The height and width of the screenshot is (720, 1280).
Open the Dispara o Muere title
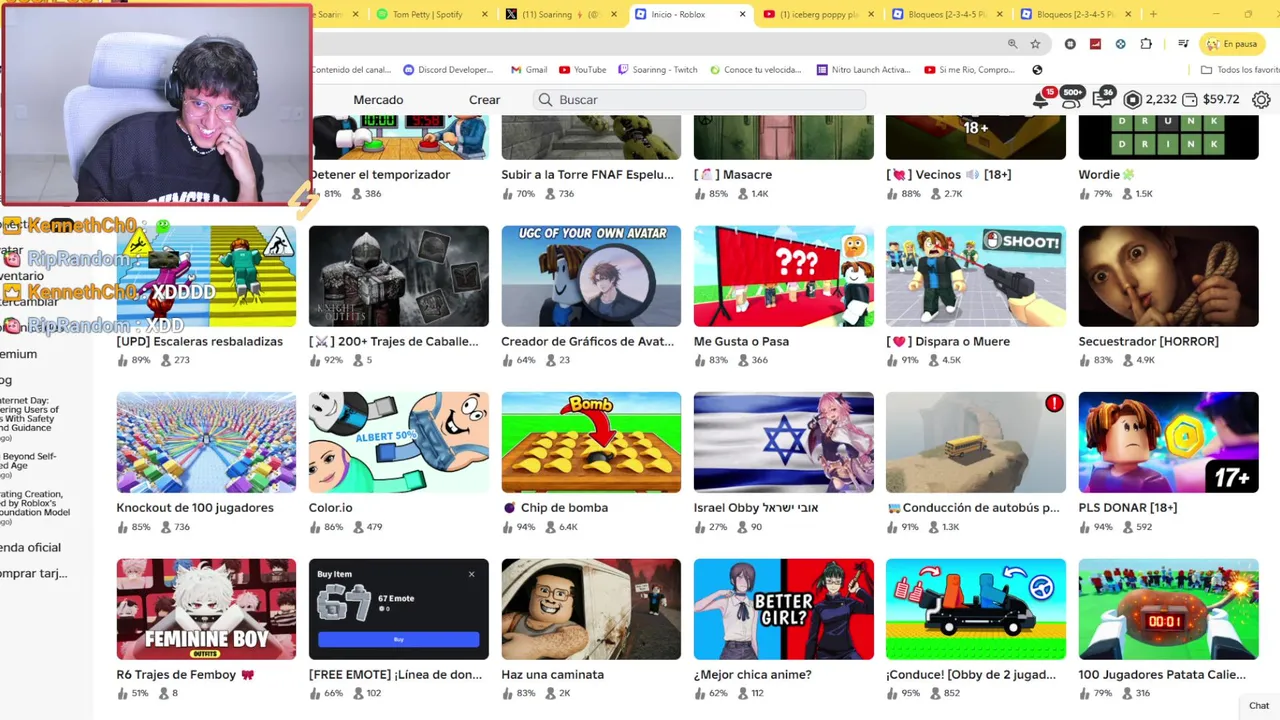point(948,342)
